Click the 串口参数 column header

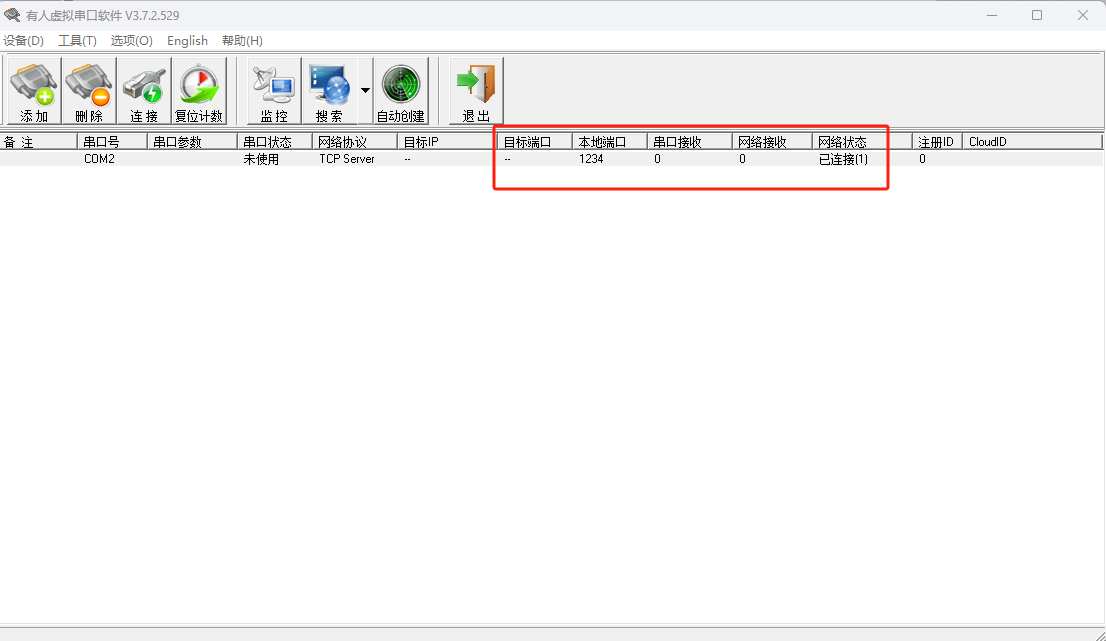point(192,142)
